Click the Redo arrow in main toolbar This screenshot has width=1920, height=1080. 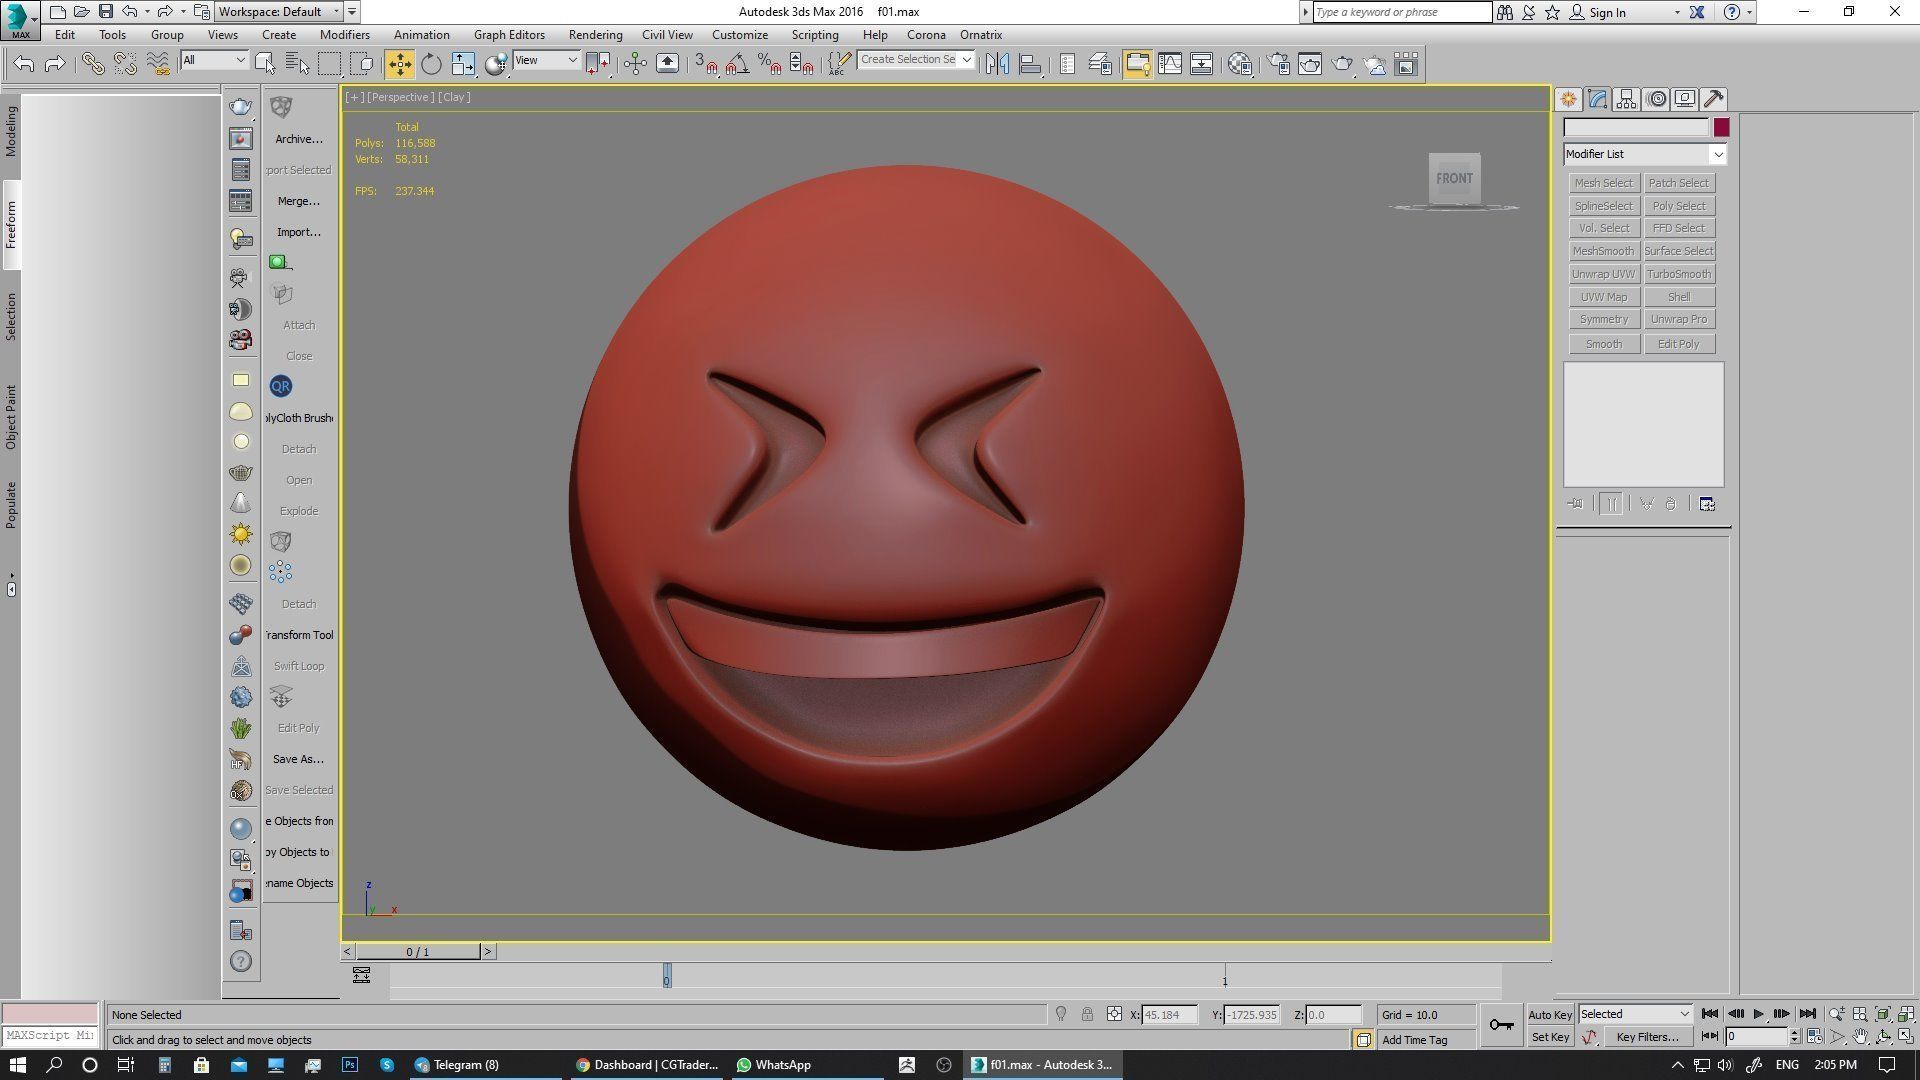55,64
